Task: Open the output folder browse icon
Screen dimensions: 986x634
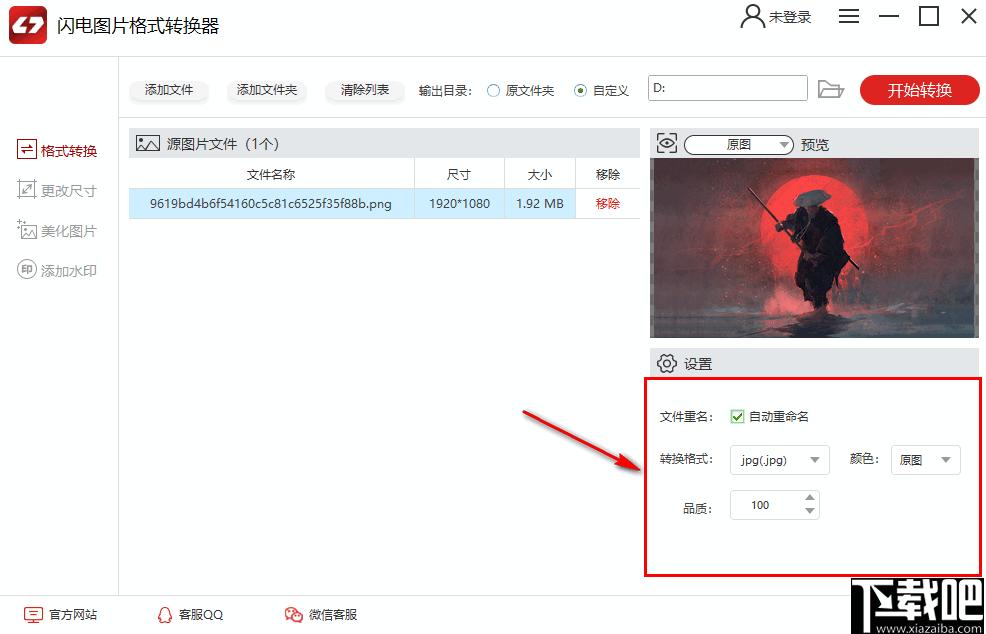Action: [831, 89]
